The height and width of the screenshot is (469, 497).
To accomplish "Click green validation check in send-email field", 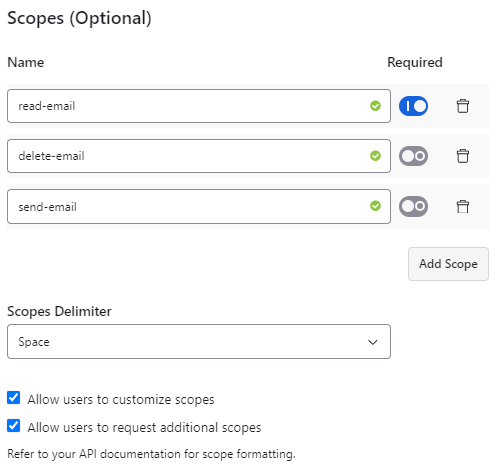I will (x=375, y=206).
